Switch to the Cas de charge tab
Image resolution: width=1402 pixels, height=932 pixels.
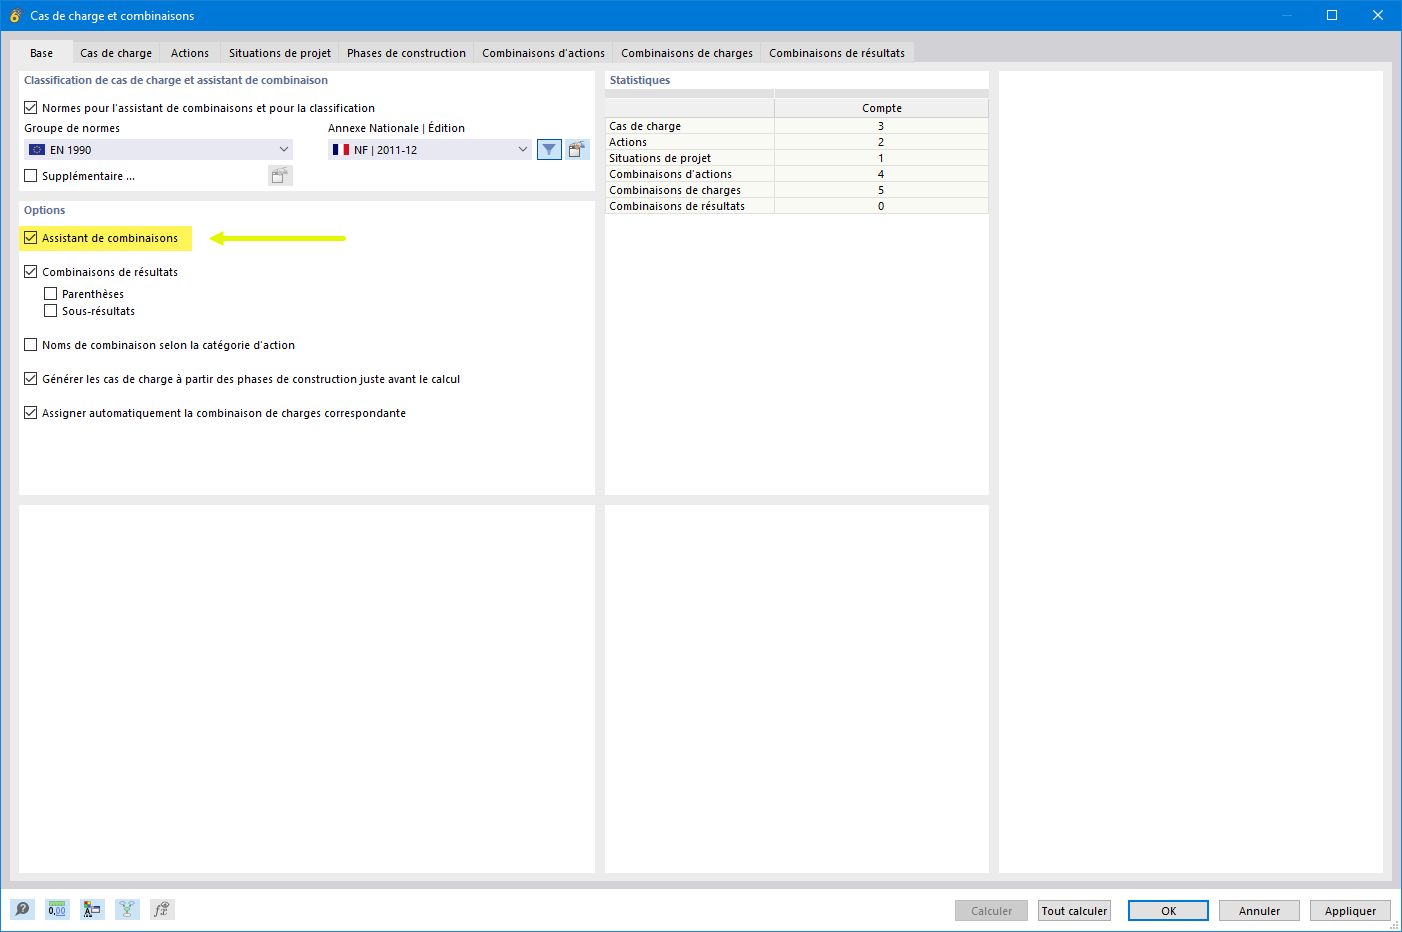(x=116, y=53)
